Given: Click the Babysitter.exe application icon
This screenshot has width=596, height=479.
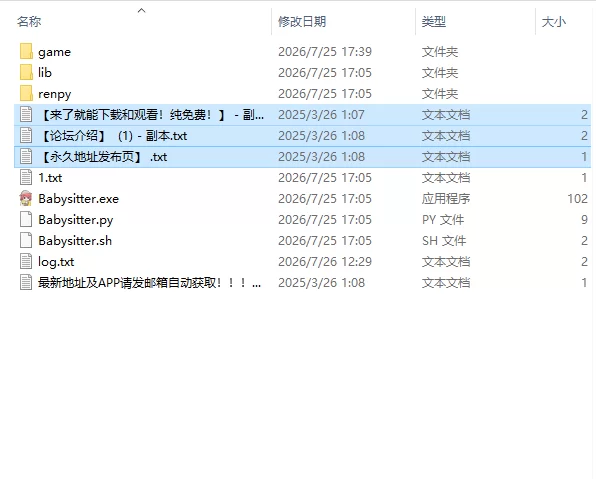Looking at the screenshot, I should click(x=26, y=198).
